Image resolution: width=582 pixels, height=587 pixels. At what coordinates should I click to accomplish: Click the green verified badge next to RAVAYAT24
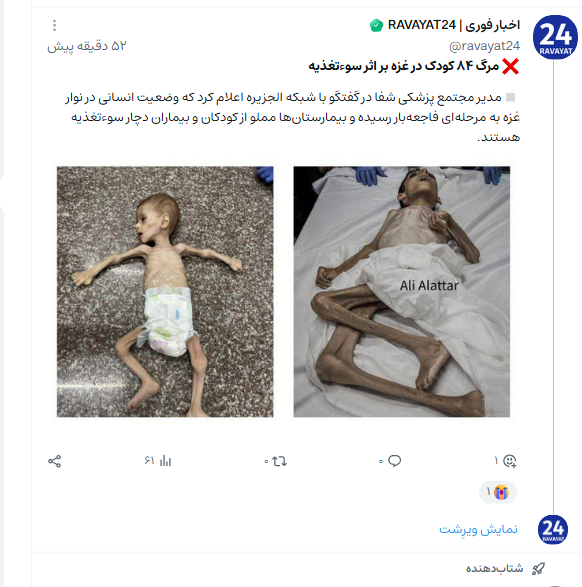[x=376, y=25]
